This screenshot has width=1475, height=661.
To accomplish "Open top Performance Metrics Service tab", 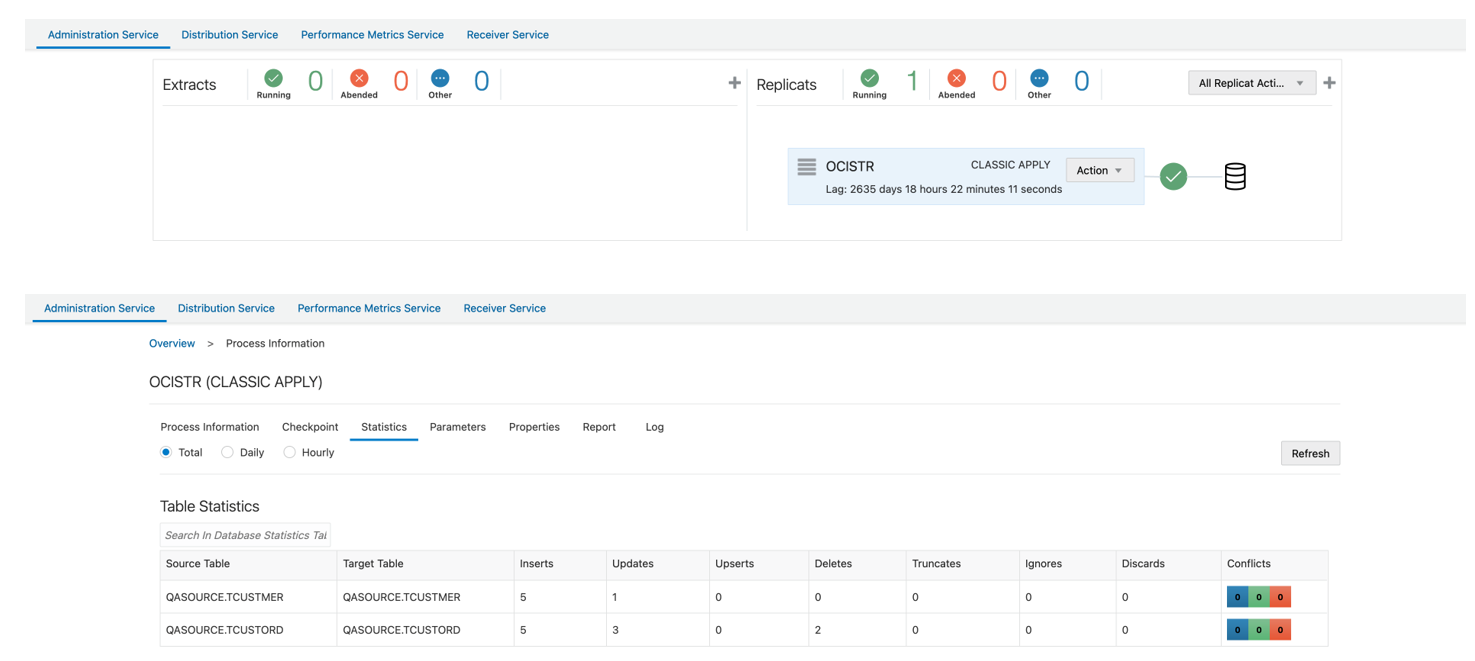I will point(372,34).
